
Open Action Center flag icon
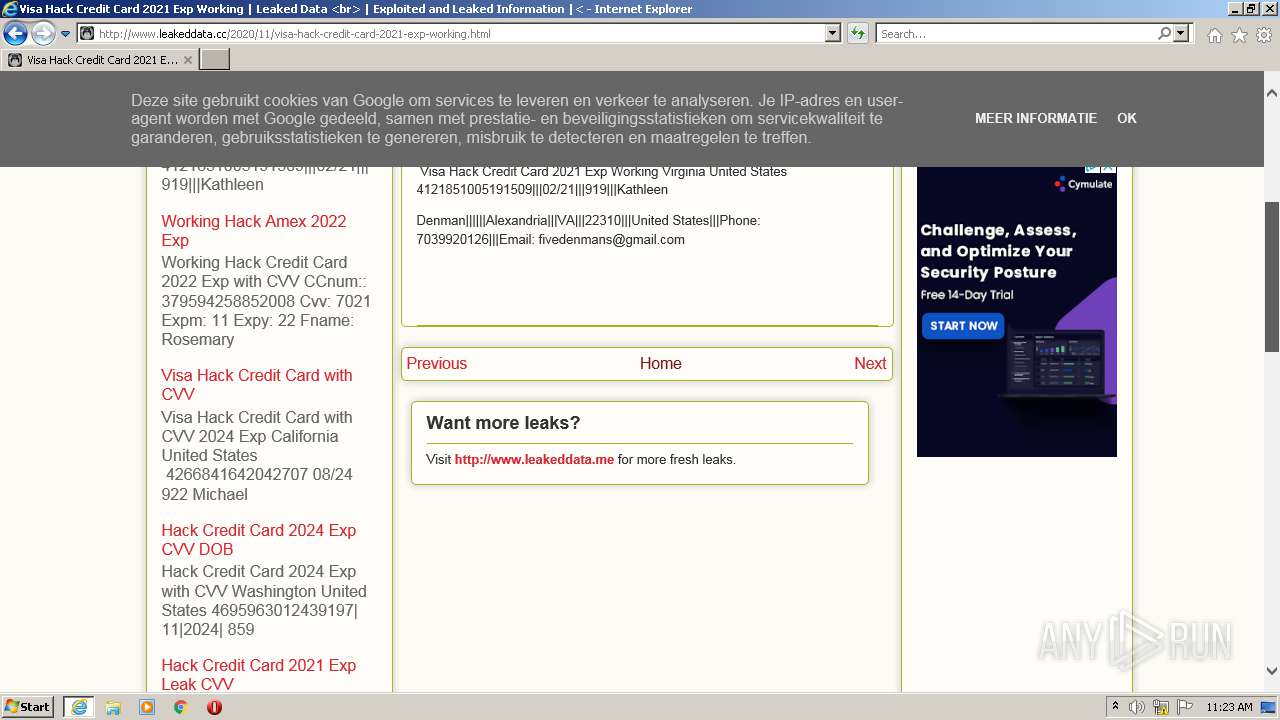coord(1185,707)
